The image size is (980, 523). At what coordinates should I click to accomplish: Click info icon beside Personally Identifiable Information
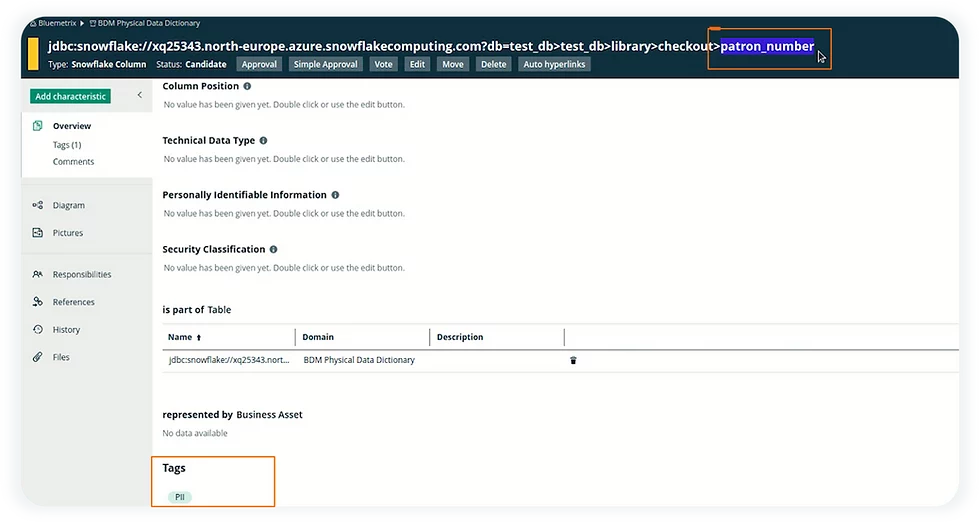[335, 195]
